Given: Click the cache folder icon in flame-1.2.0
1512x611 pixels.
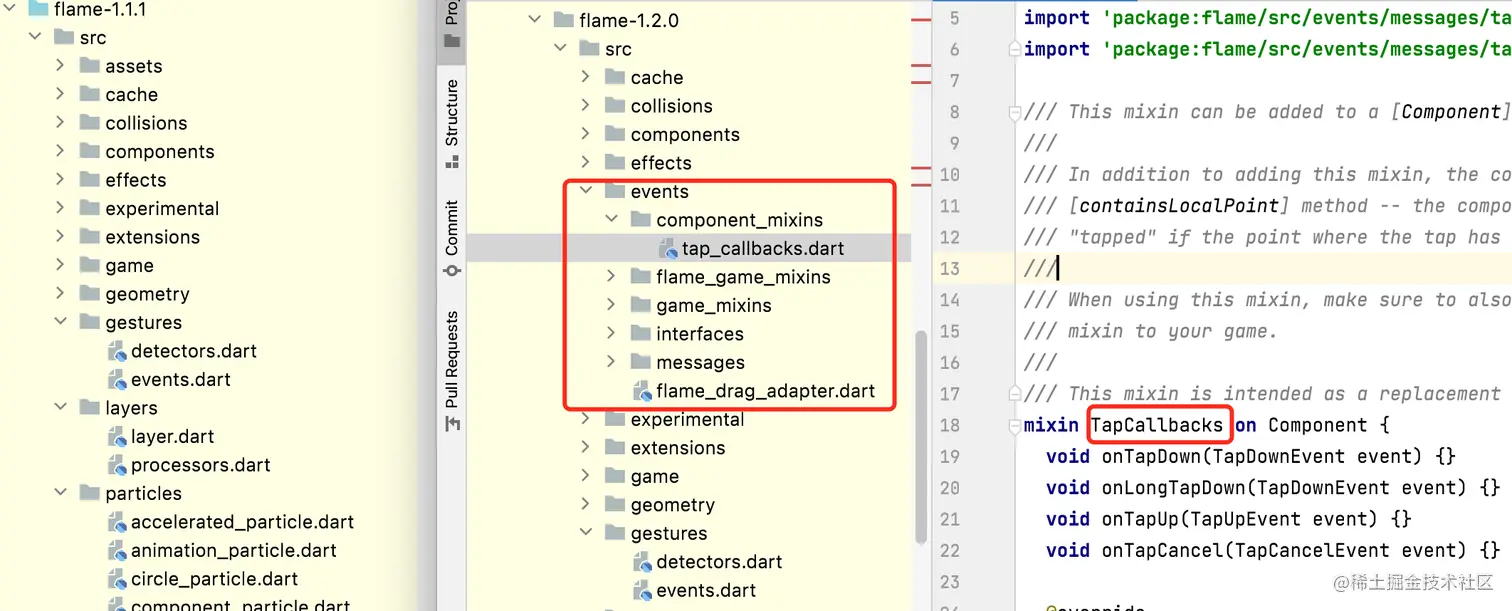Looking at the screenshot, I should 614,77.
